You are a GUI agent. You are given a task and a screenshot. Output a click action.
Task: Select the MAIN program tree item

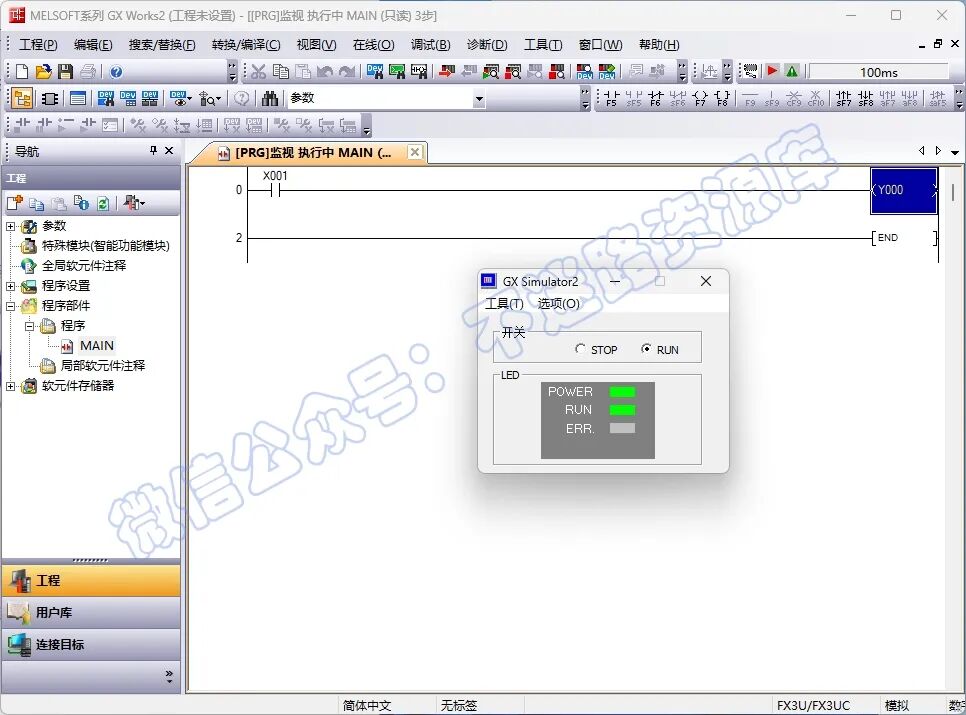click(97, 345)
